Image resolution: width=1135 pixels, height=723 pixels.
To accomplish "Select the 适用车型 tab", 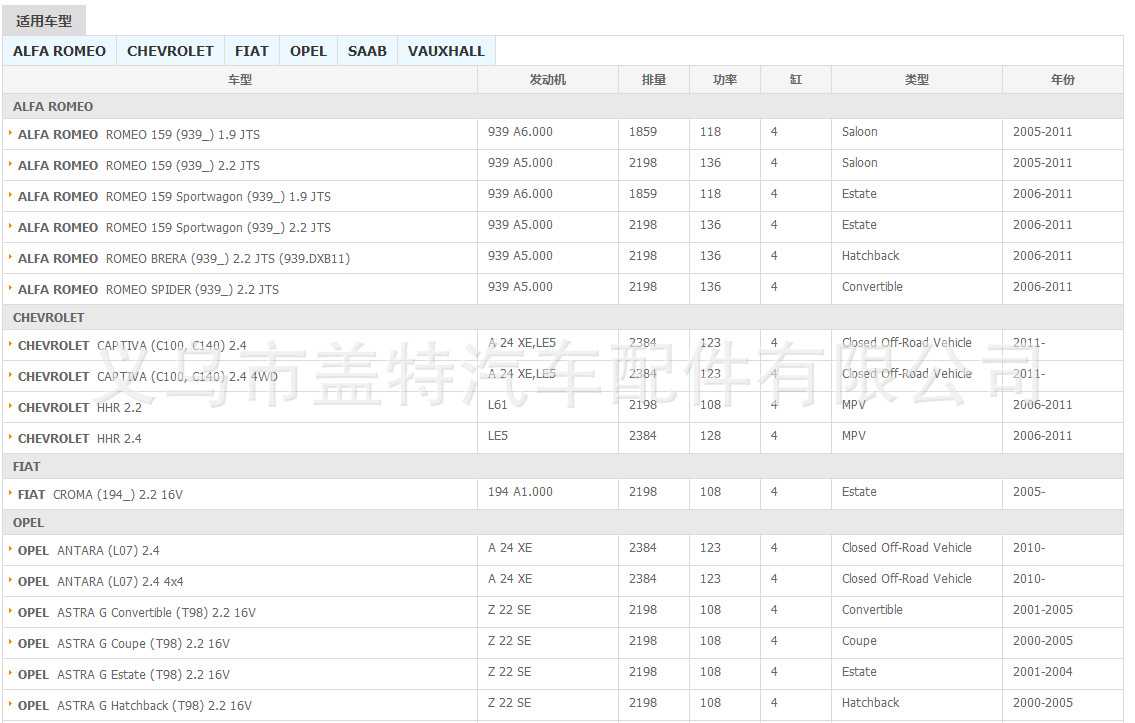I will tap(44, 21).
